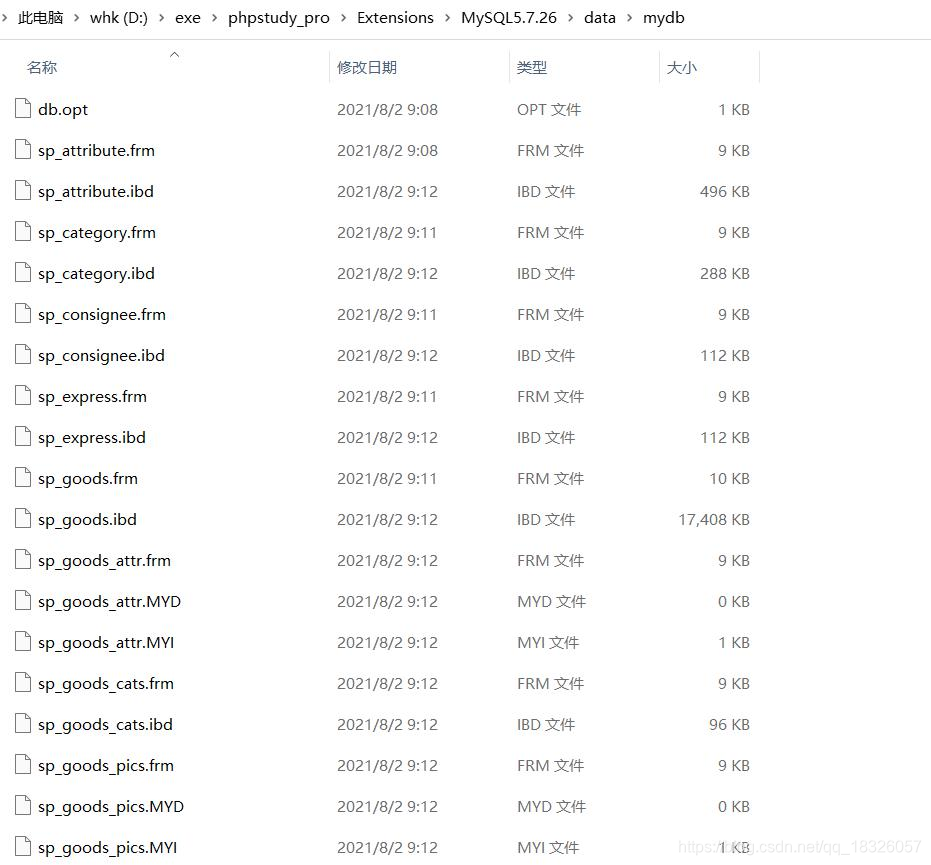
Task: Select file name sp_goods_attr.frm
Action: pyautogui.click(x=104, y=560)
